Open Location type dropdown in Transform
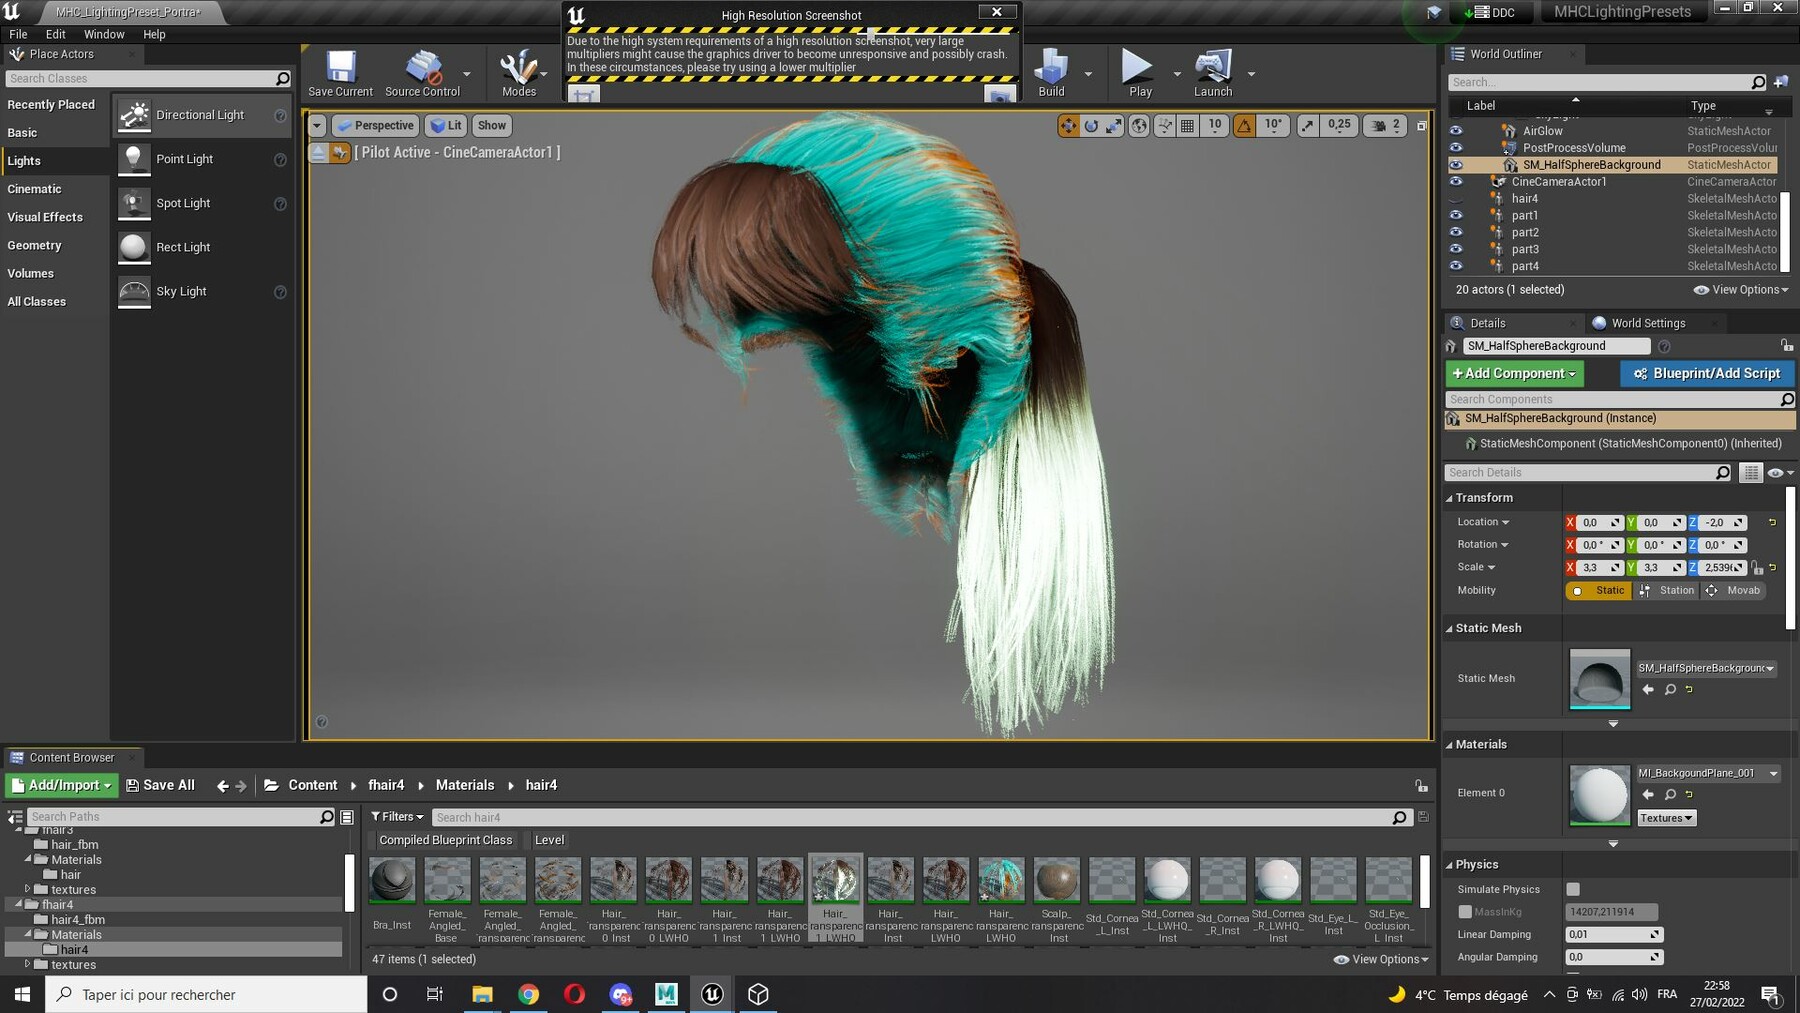The image size is (1800, 1013). coord(1483,522)
